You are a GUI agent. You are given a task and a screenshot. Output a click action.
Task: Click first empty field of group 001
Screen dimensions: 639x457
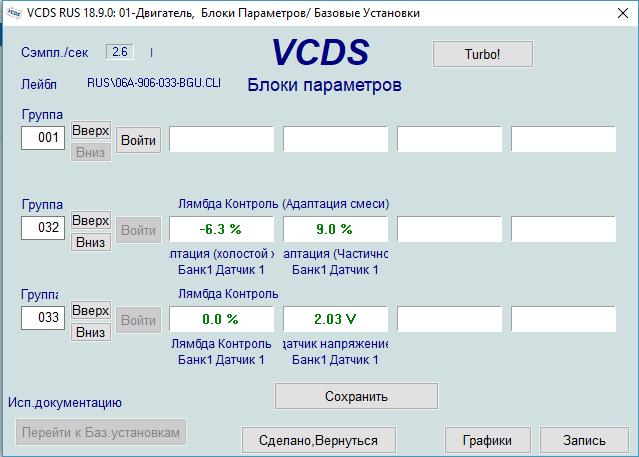[x=221, y=139]
